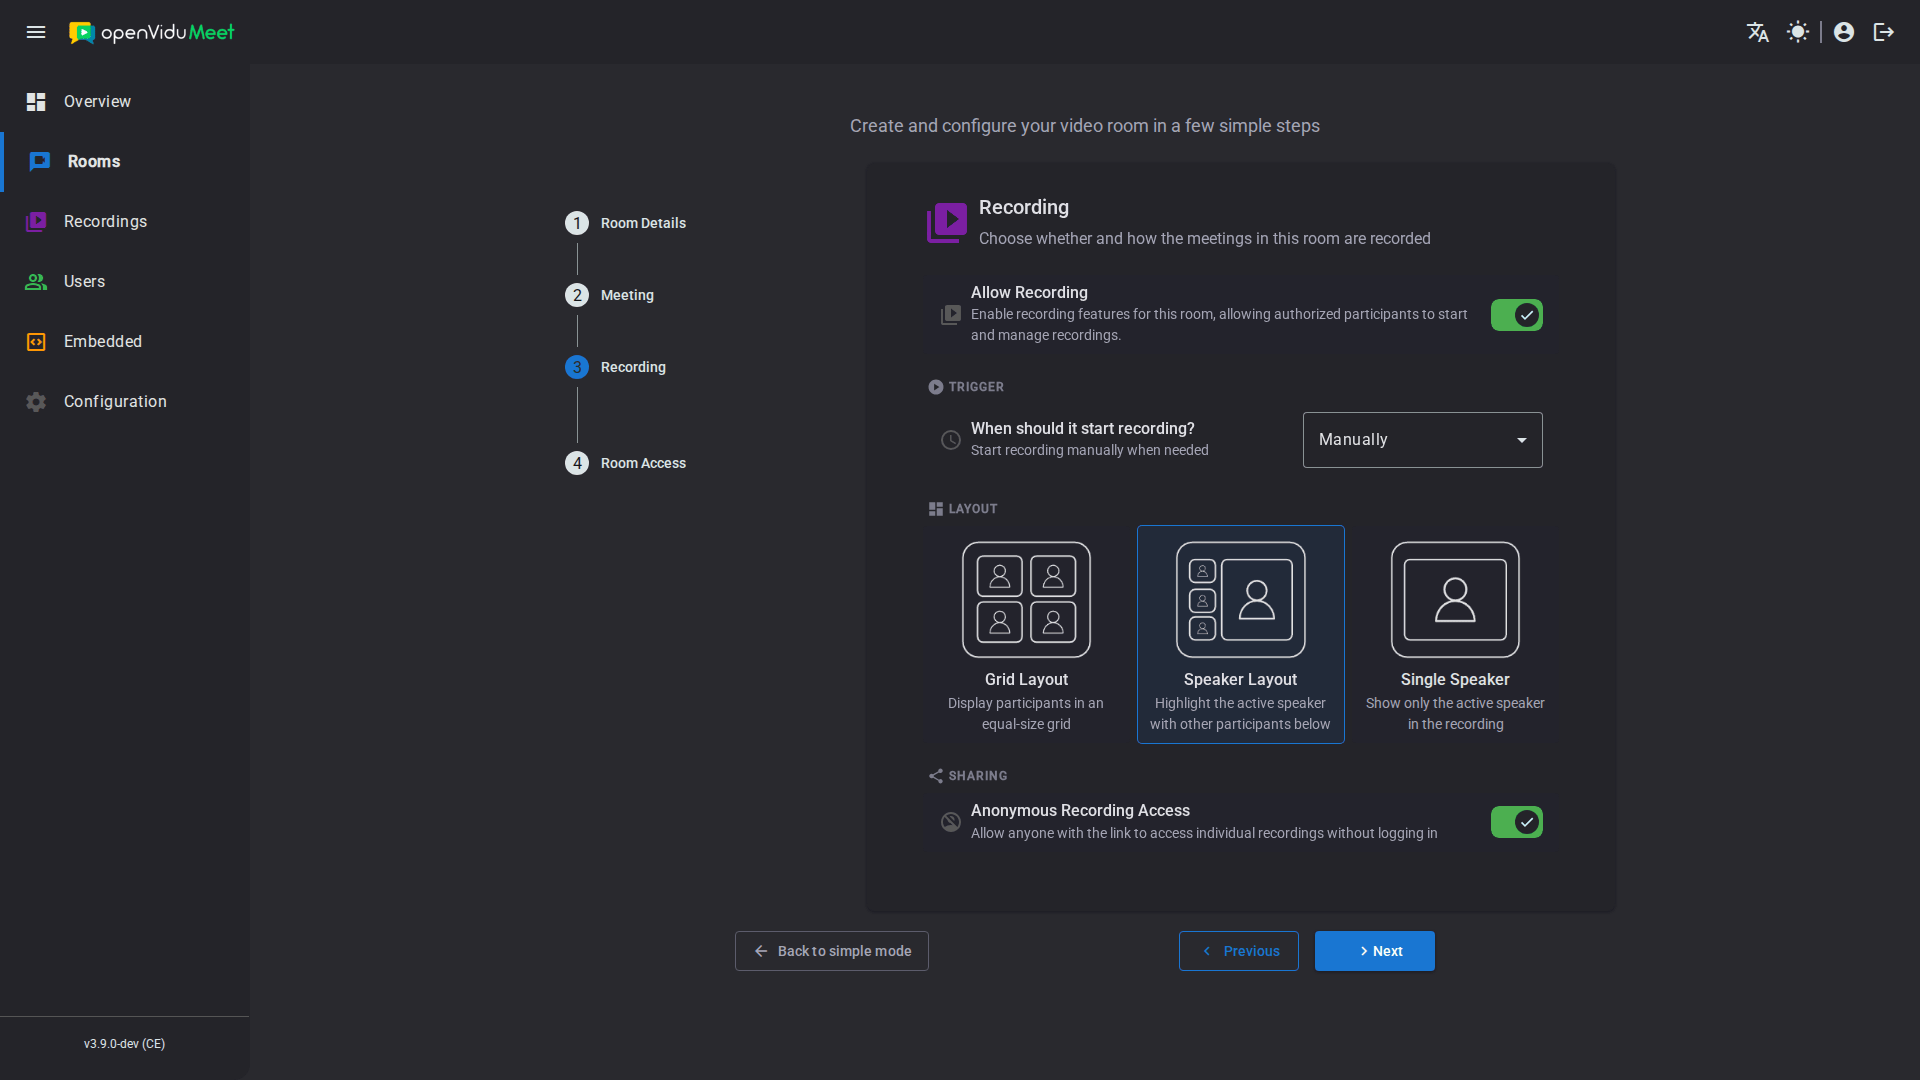Select the Grid Layout option

[1026, 635]
